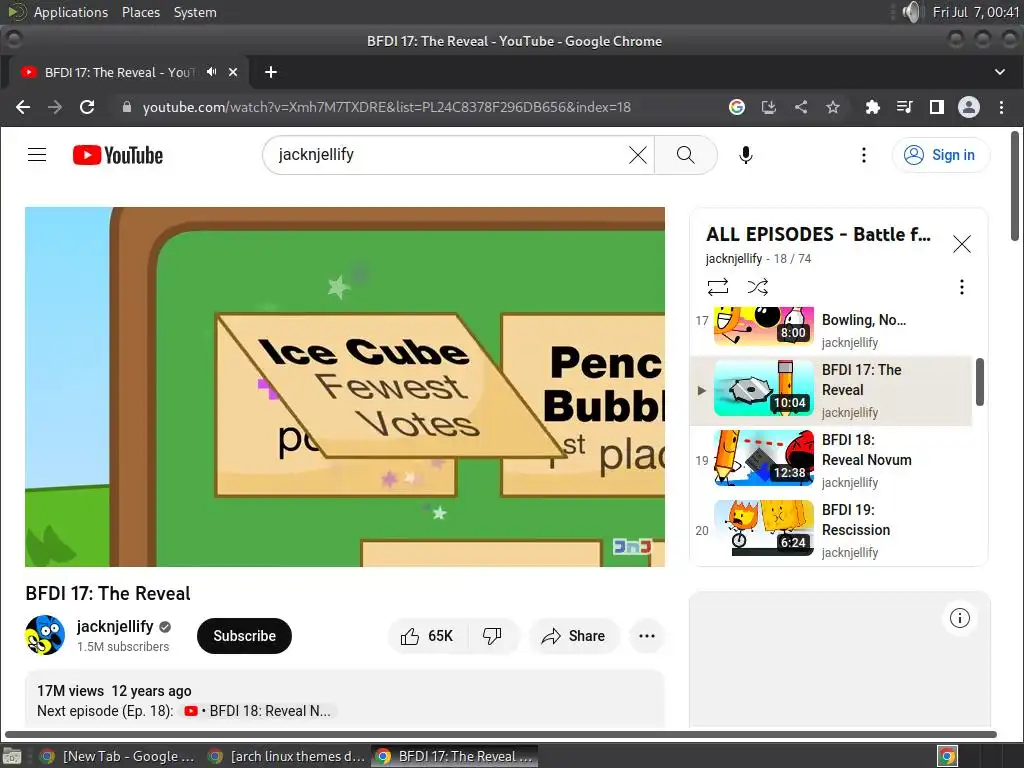
Task: Reload the page
Action: click(87, 107)
